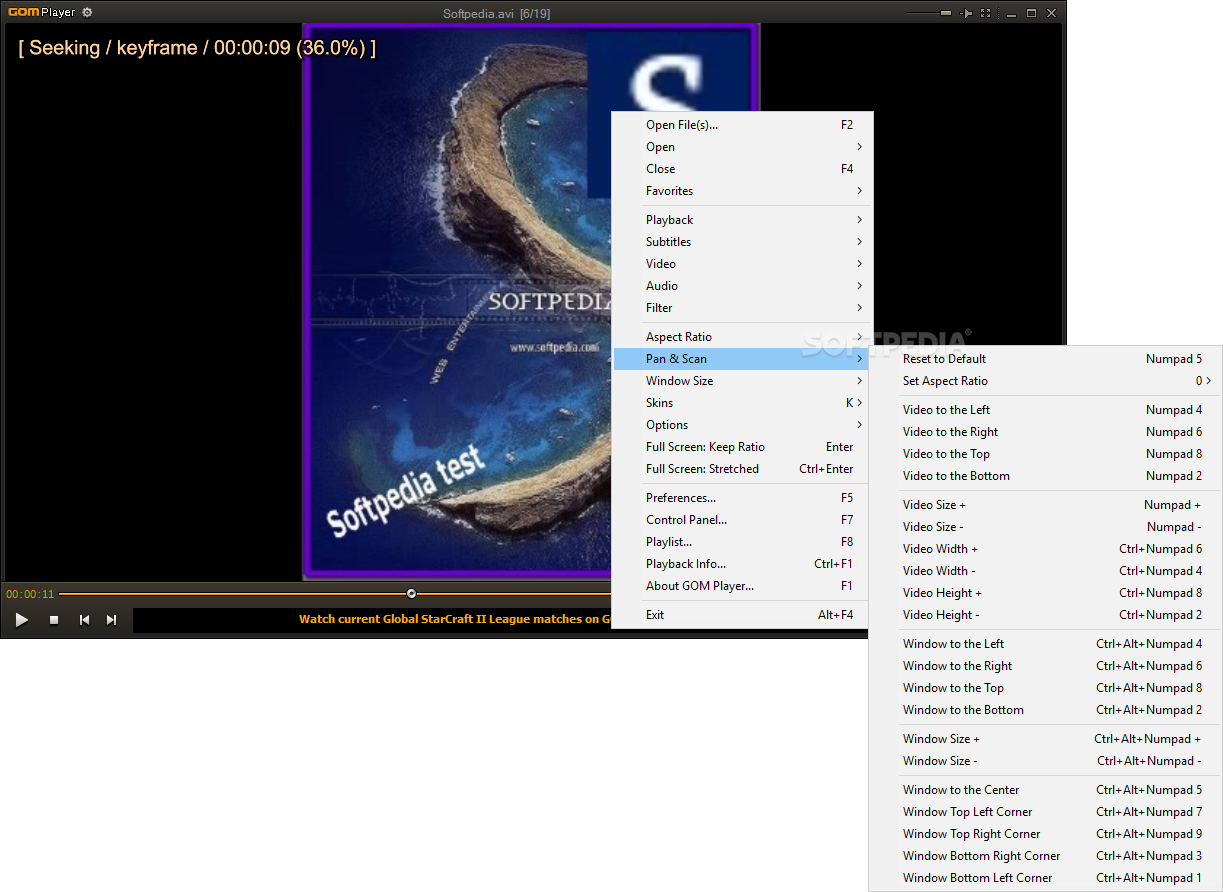Select Close in the context menu
This screenshot has height=892, width=1223.
click(x=743, y=169)
